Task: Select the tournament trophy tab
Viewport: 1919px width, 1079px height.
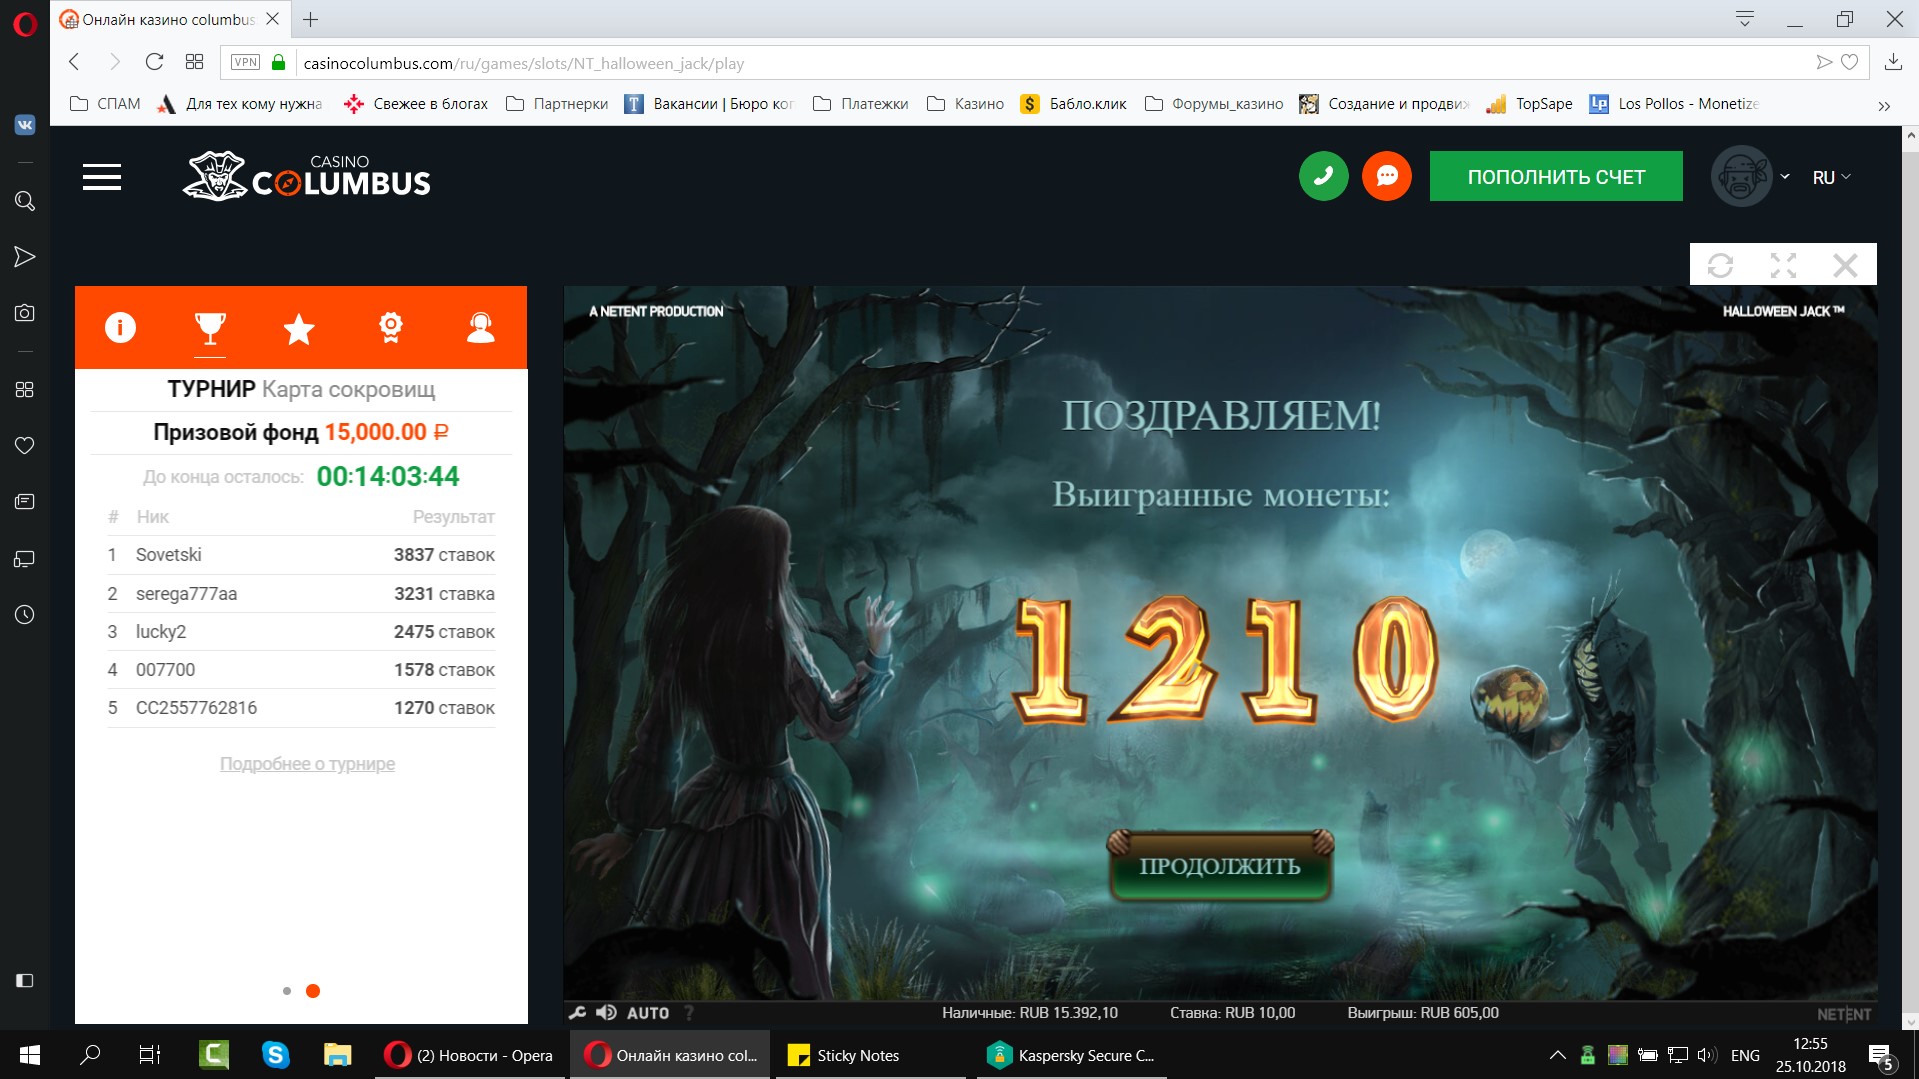Action: (x=210, y=327)
